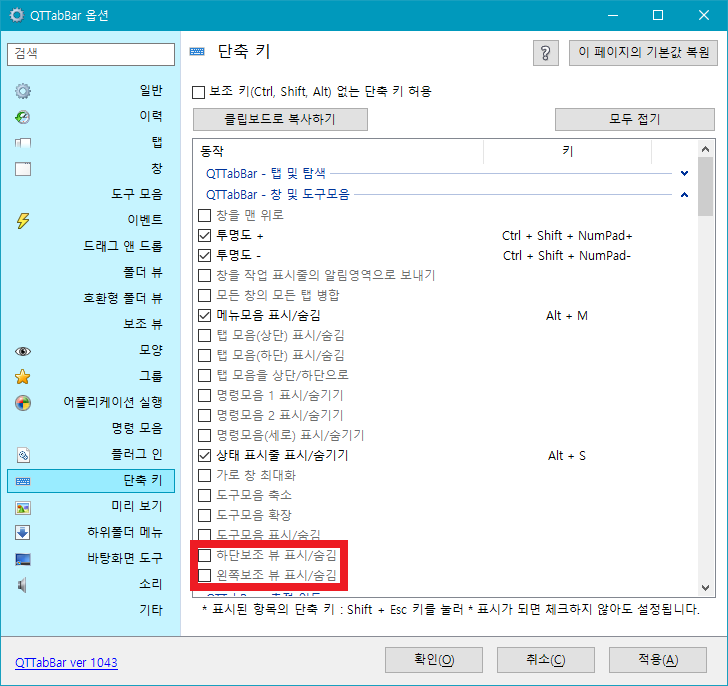Click 확인(O) button
728x686 pixels.
434,660
